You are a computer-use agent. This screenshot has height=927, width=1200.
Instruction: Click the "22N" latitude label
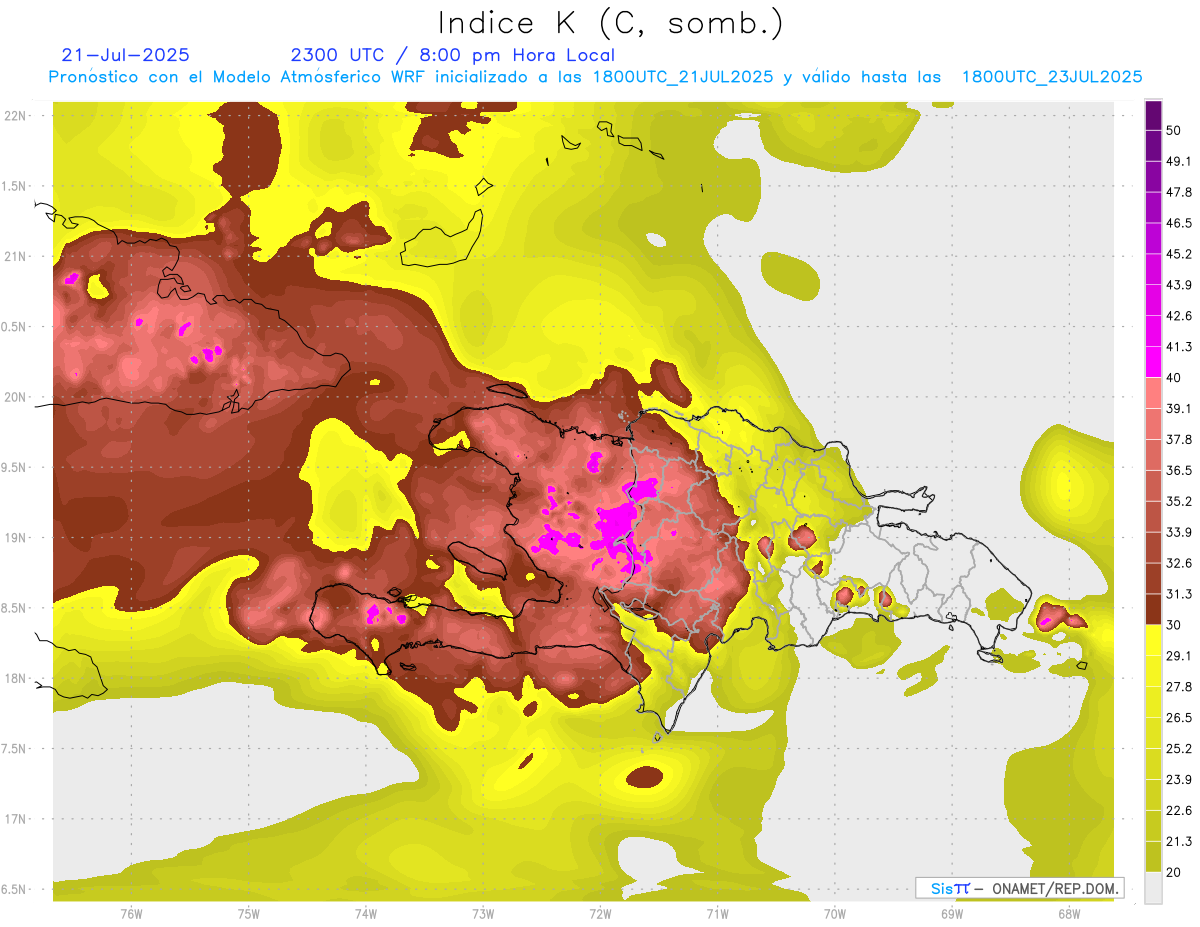pos(14,115)
